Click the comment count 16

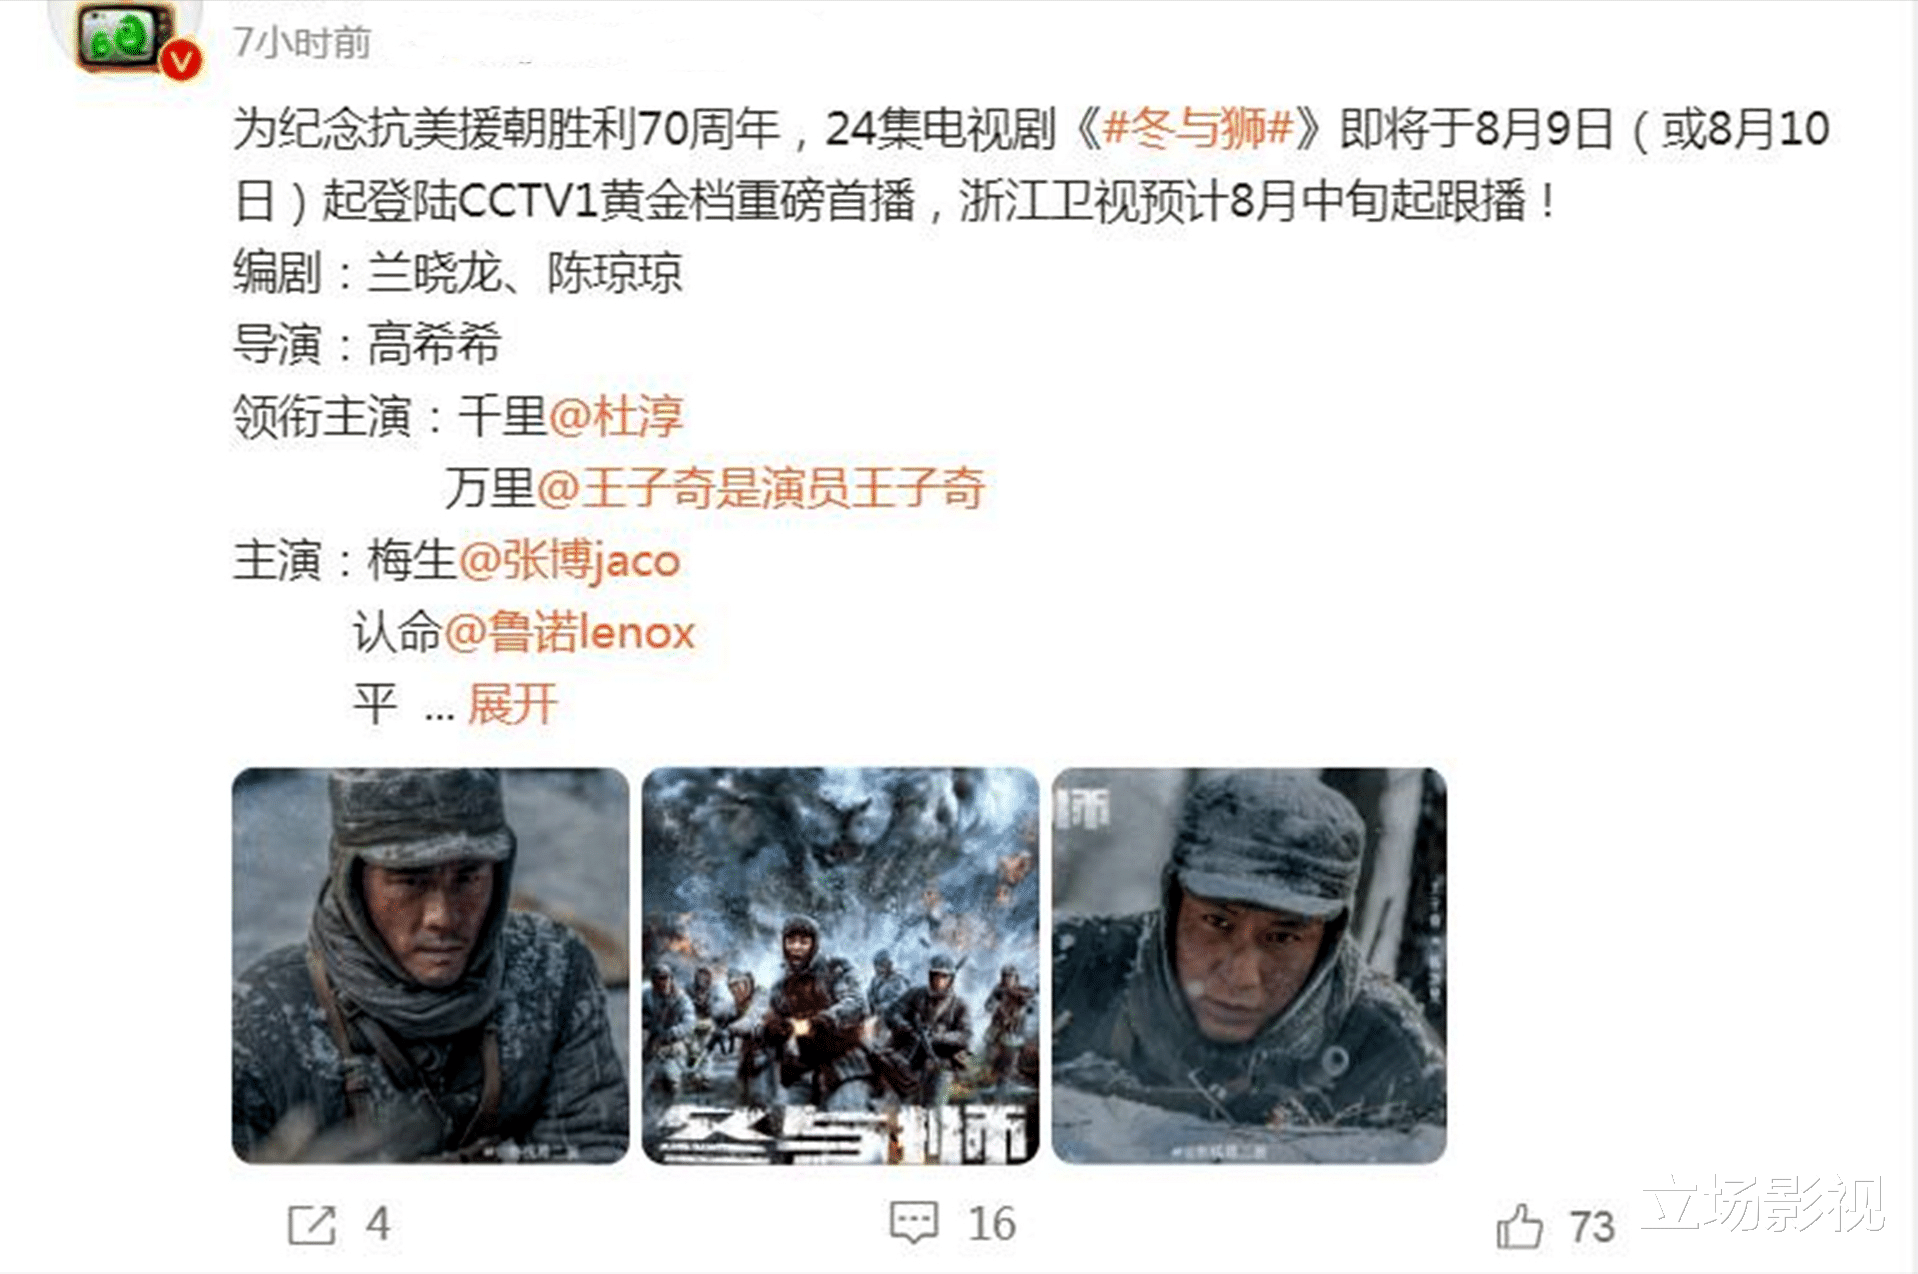pos(991,1224)
